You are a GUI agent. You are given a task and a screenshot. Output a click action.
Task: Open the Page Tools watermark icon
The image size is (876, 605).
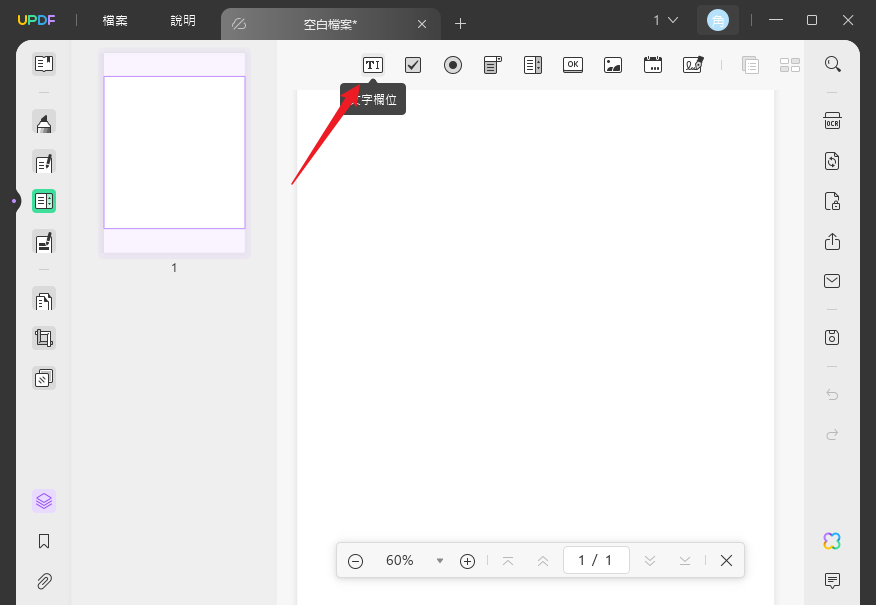pos(44,378)
